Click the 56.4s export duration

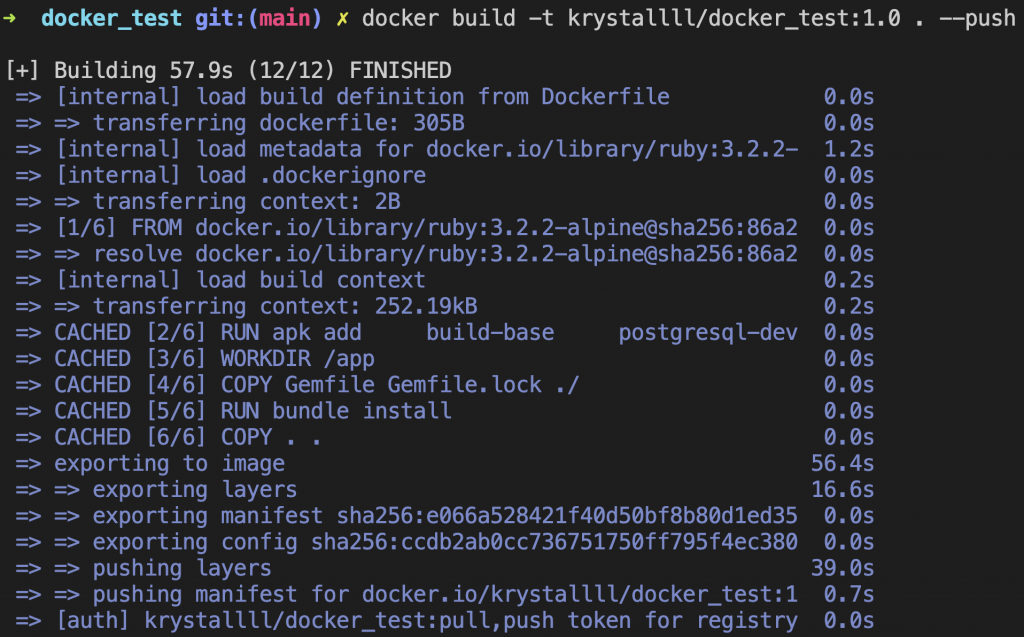842,463
